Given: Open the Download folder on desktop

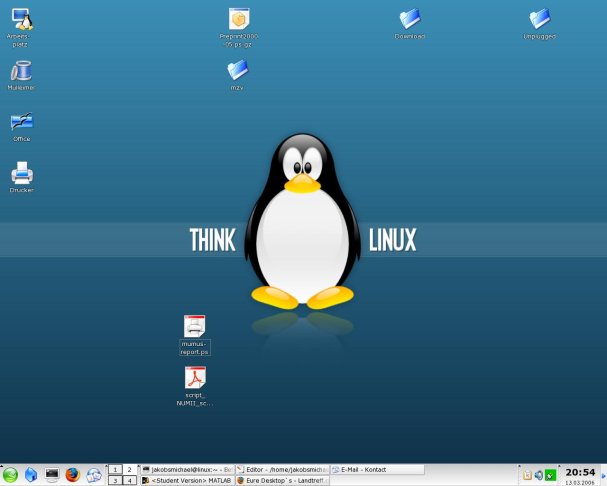Looking at the screenshot, I should (x=409, y=19).
